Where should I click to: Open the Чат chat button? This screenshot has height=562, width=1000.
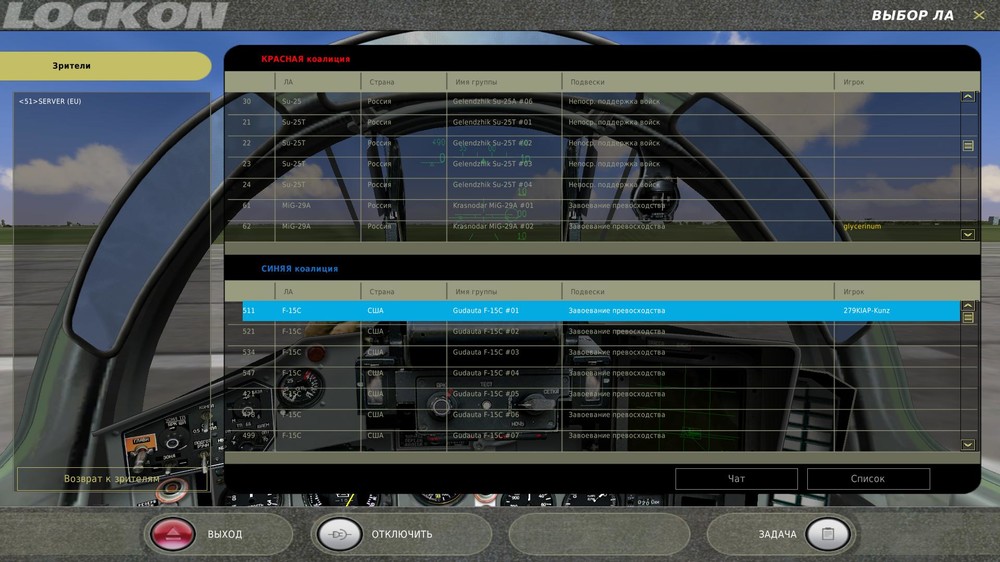point(736,478)
